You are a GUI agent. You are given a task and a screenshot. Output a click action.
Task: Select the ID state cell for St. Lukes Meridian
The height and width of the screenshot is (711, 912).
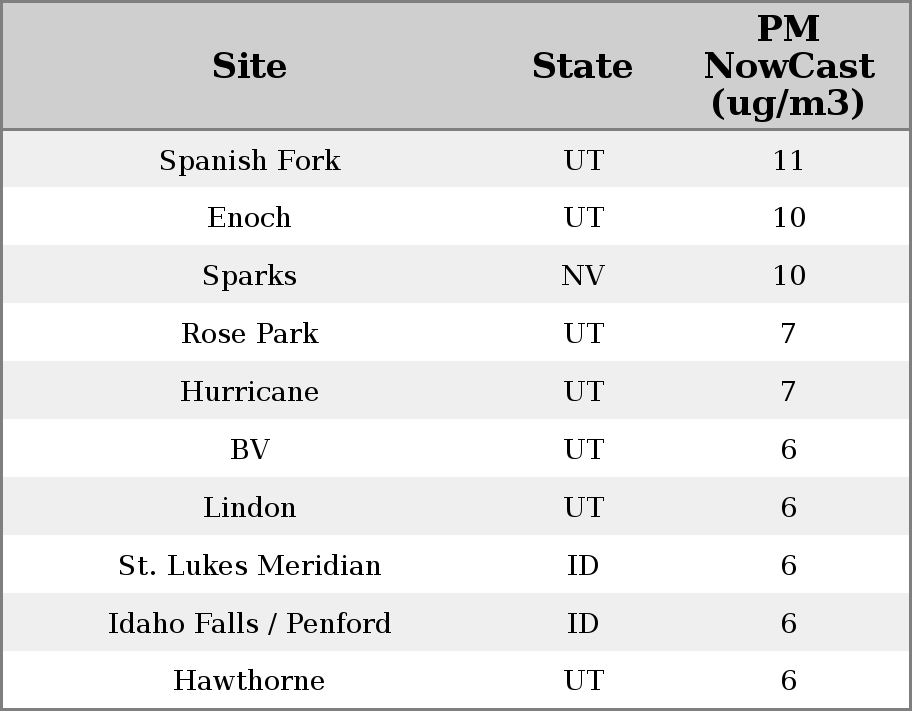click(x=583, y=566)
